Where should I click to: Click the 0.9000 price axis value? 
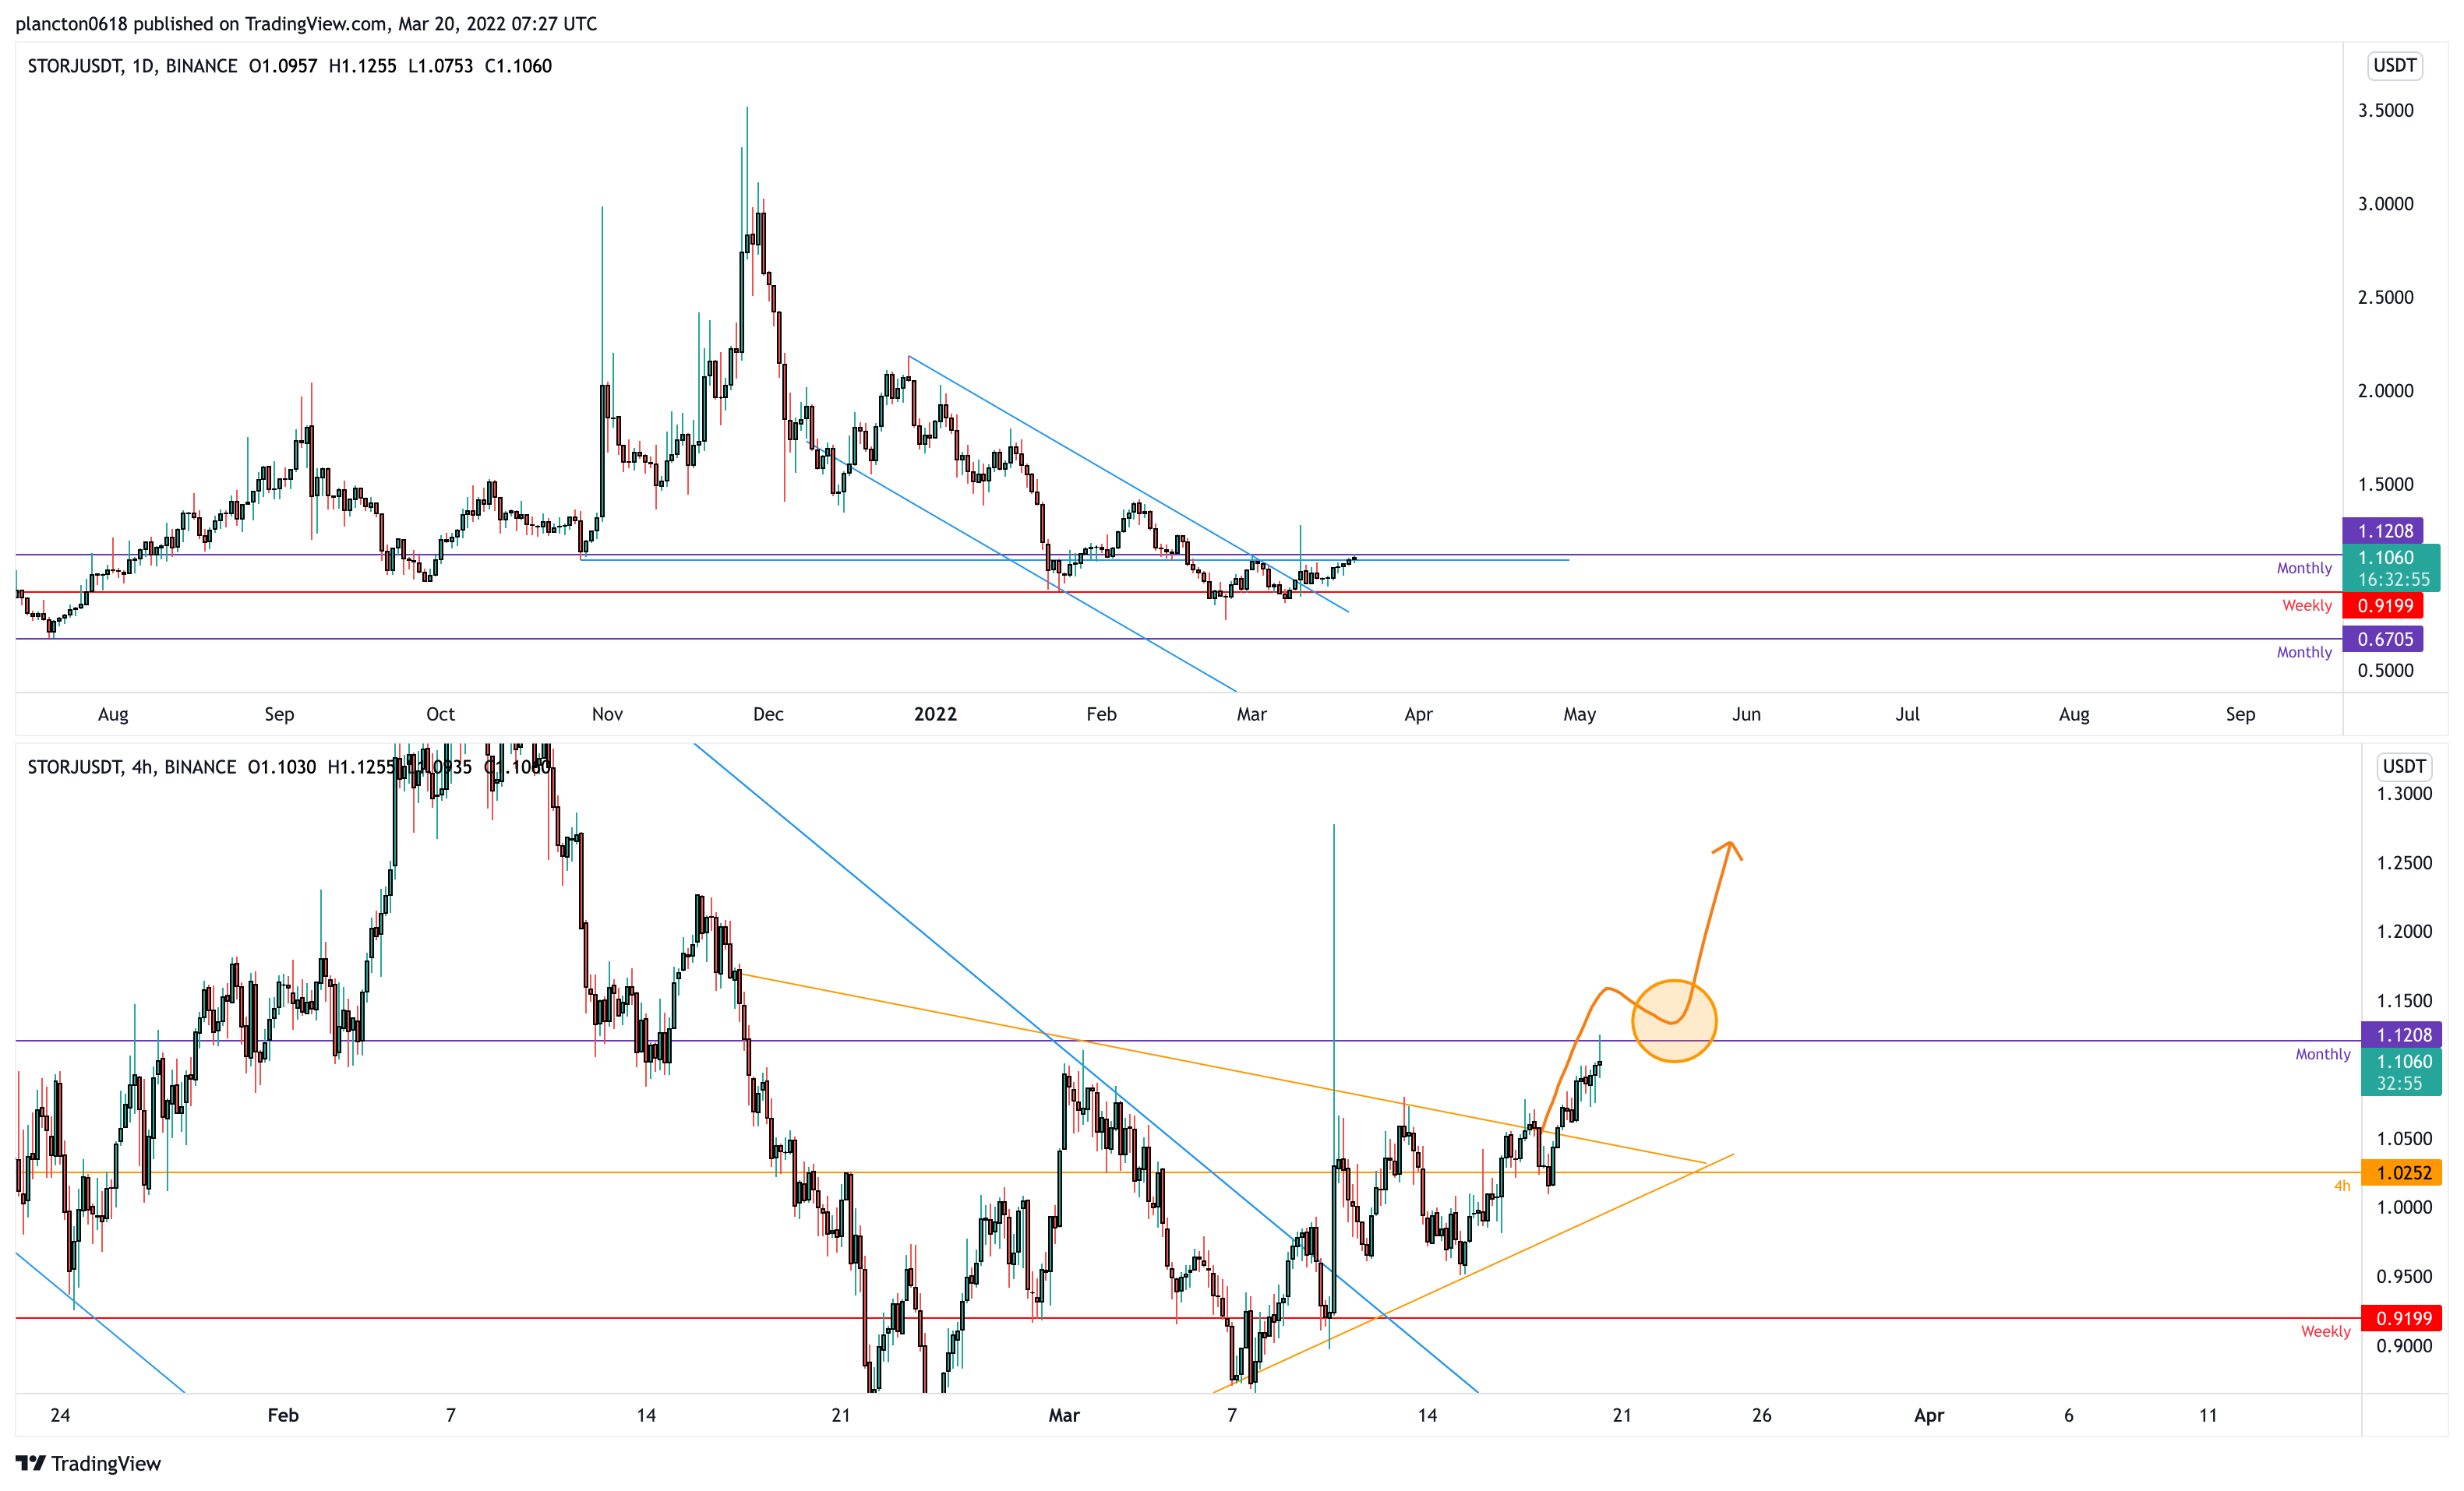[2404, 1346]
